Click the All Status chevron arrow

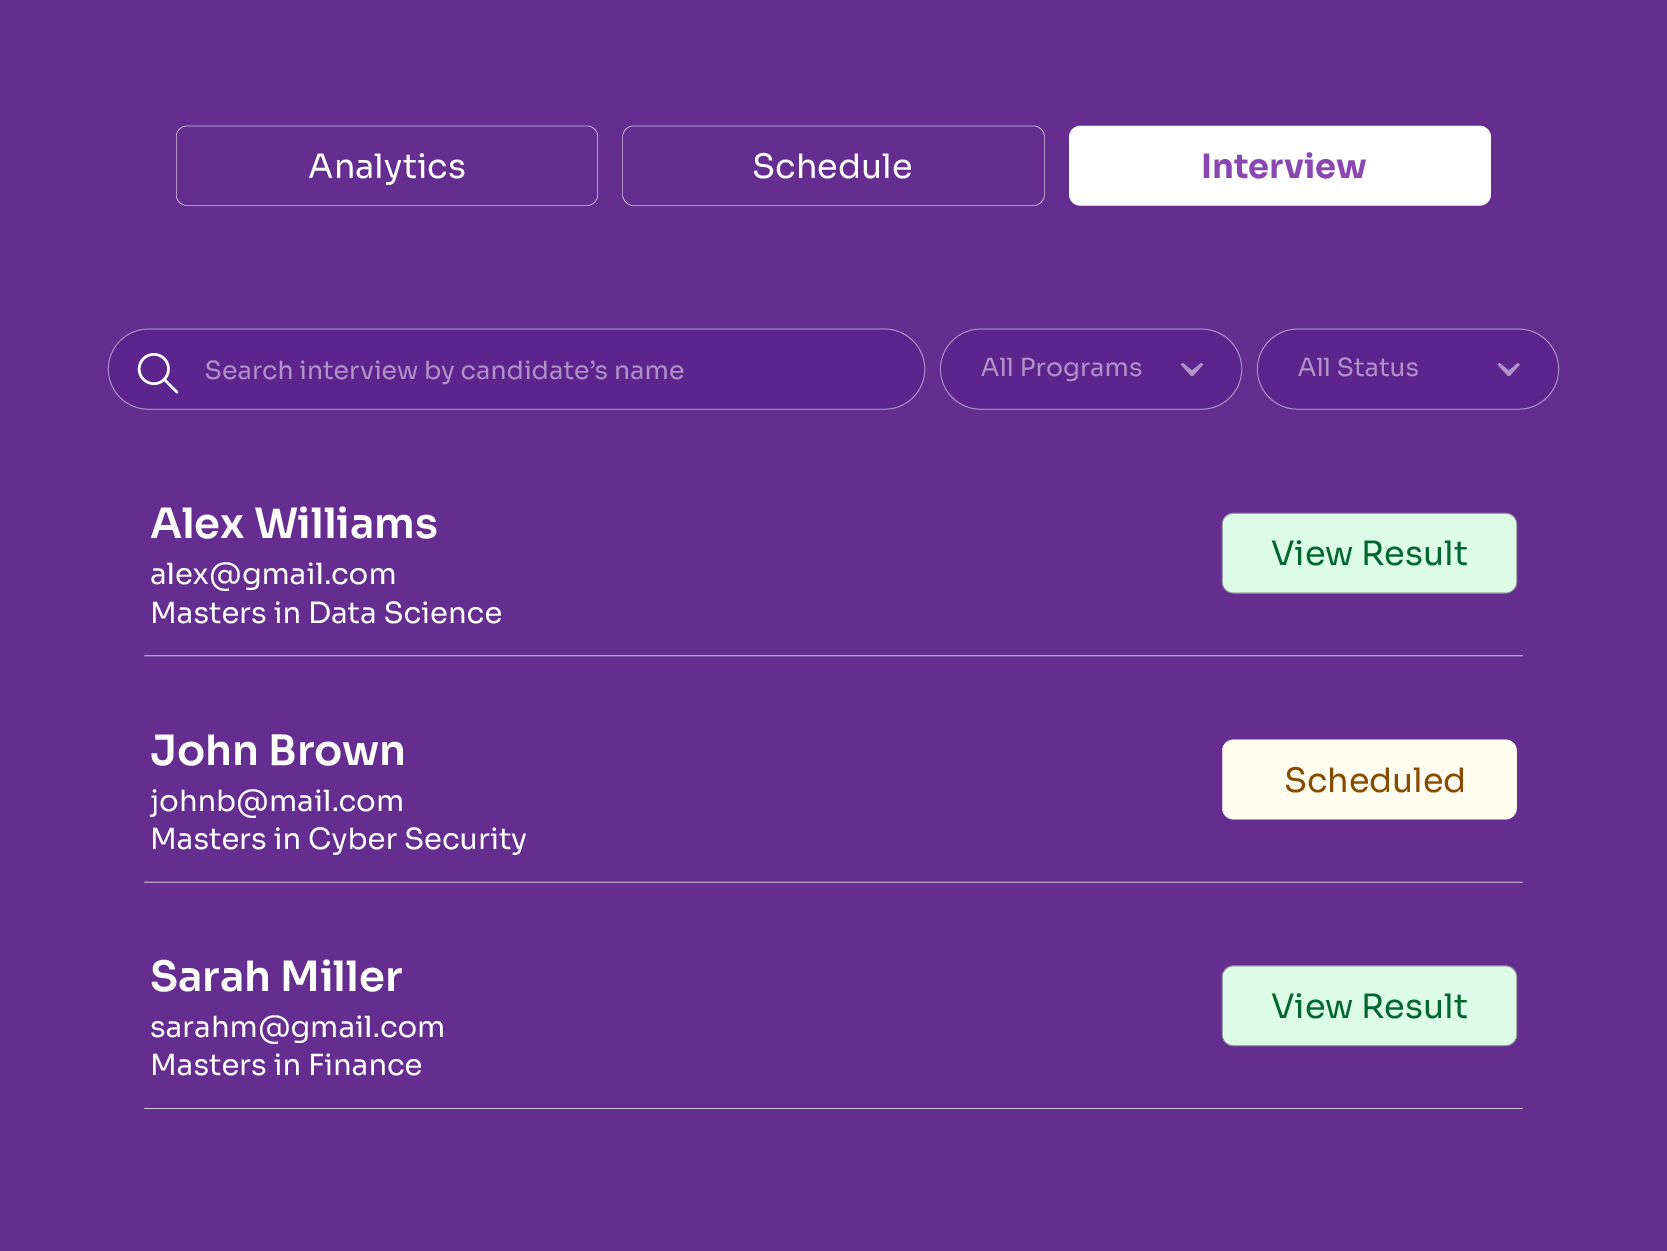(x=1508, y=369)
